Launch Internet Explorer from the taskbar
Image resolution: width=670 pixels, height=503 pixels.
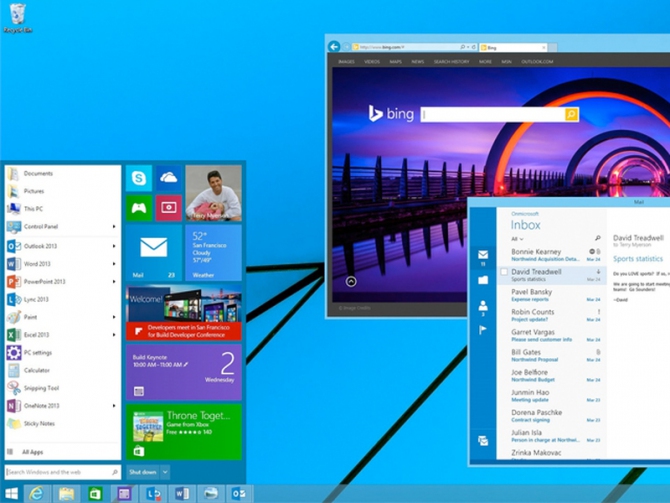37,494
